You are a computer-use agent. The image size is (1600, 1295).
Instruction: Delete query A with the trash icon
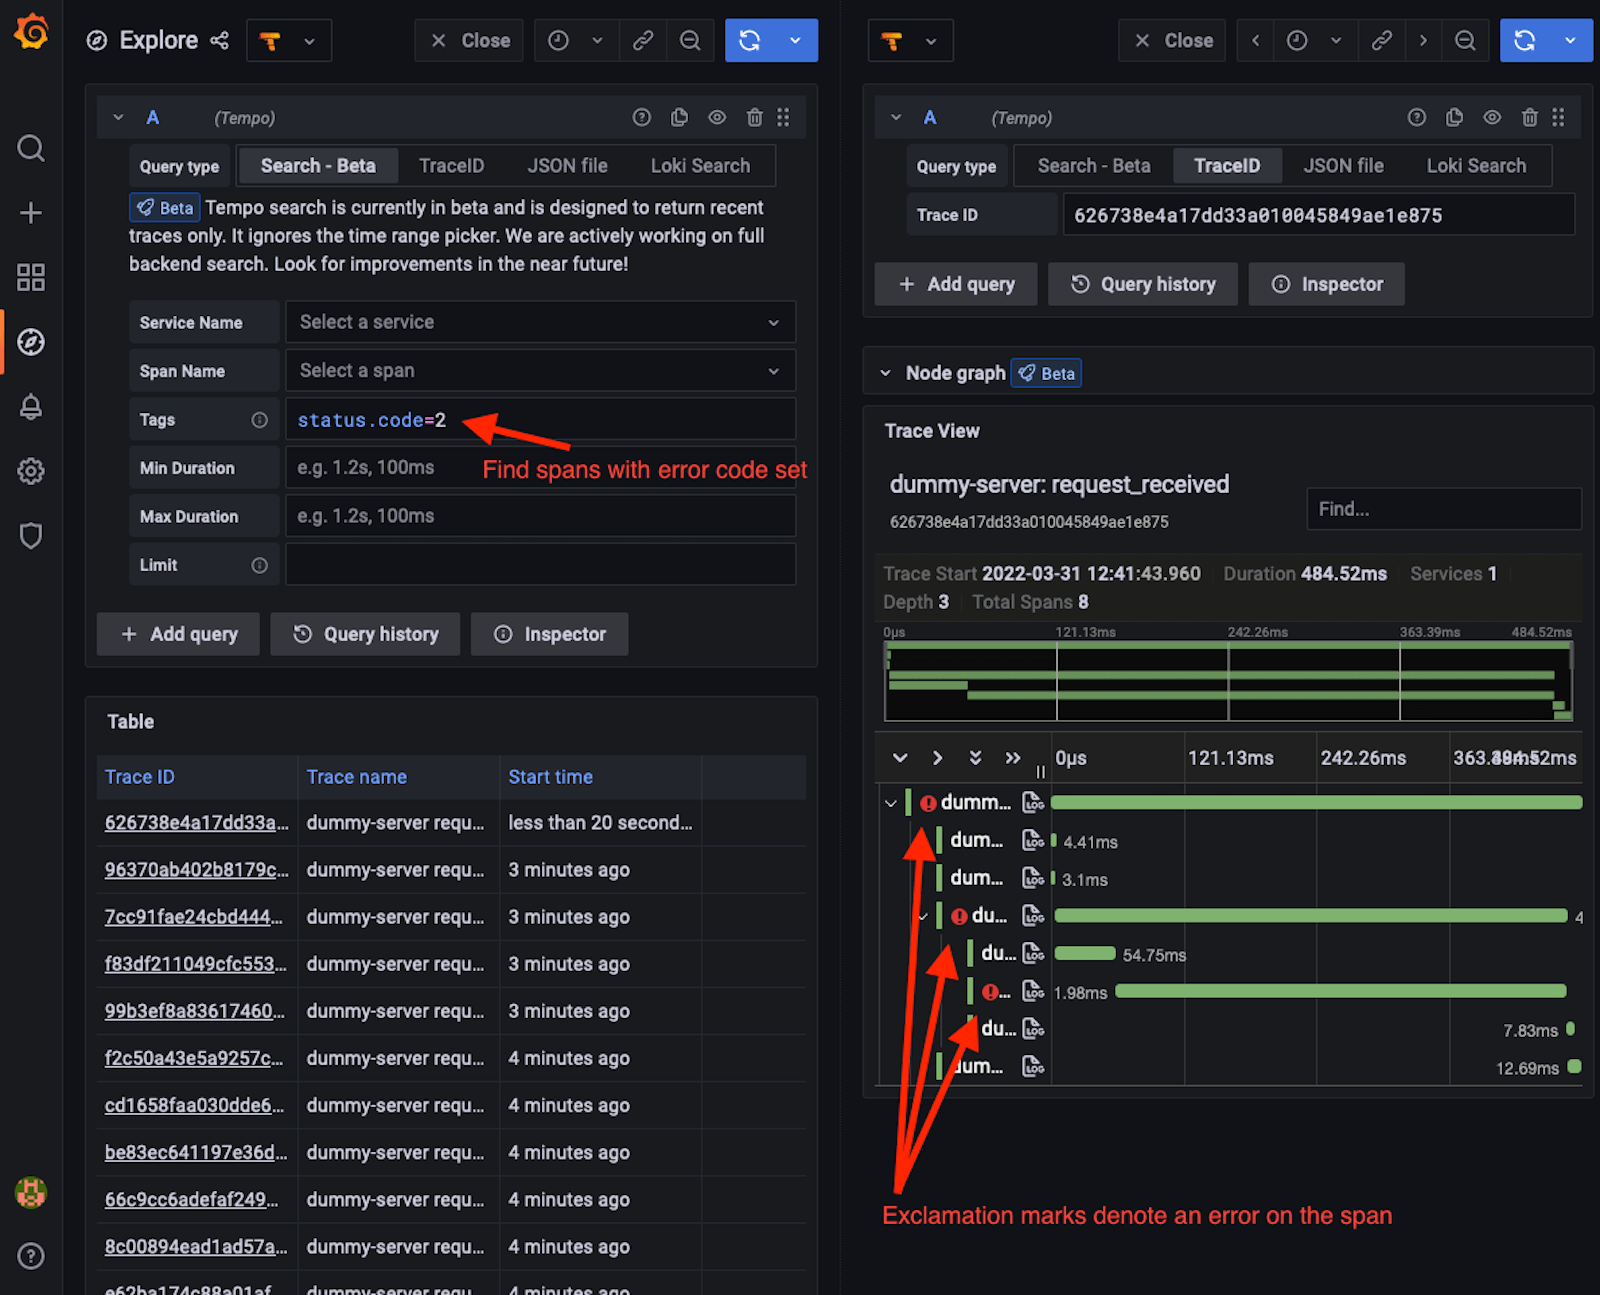[754, 117]
